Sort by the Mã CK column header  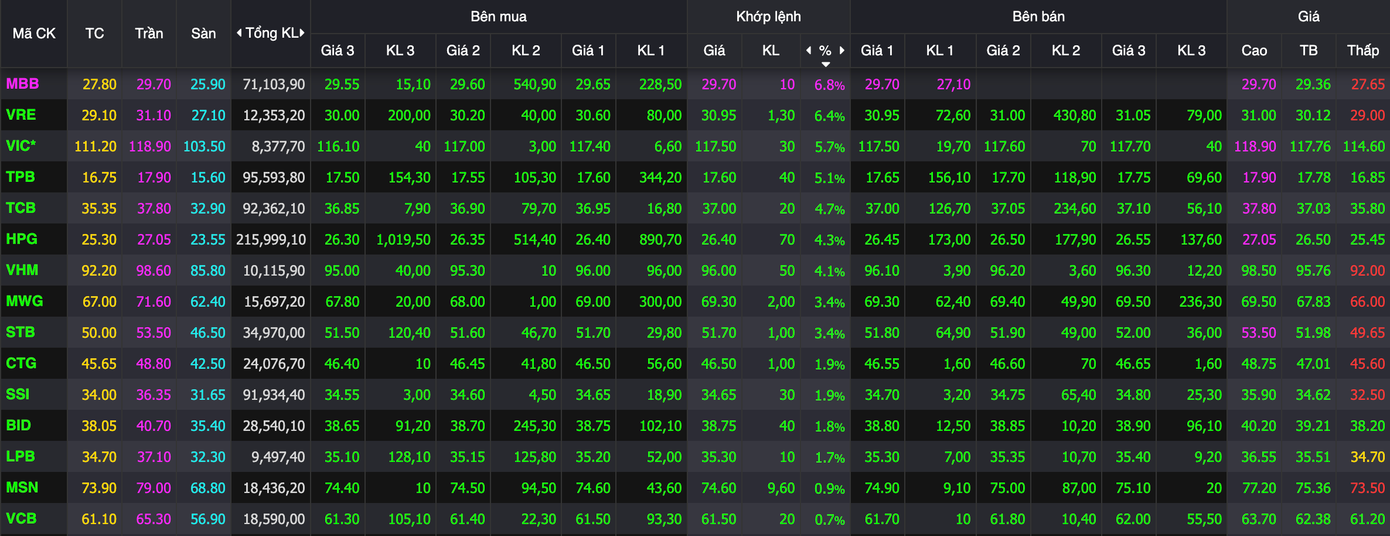(34, 33)
